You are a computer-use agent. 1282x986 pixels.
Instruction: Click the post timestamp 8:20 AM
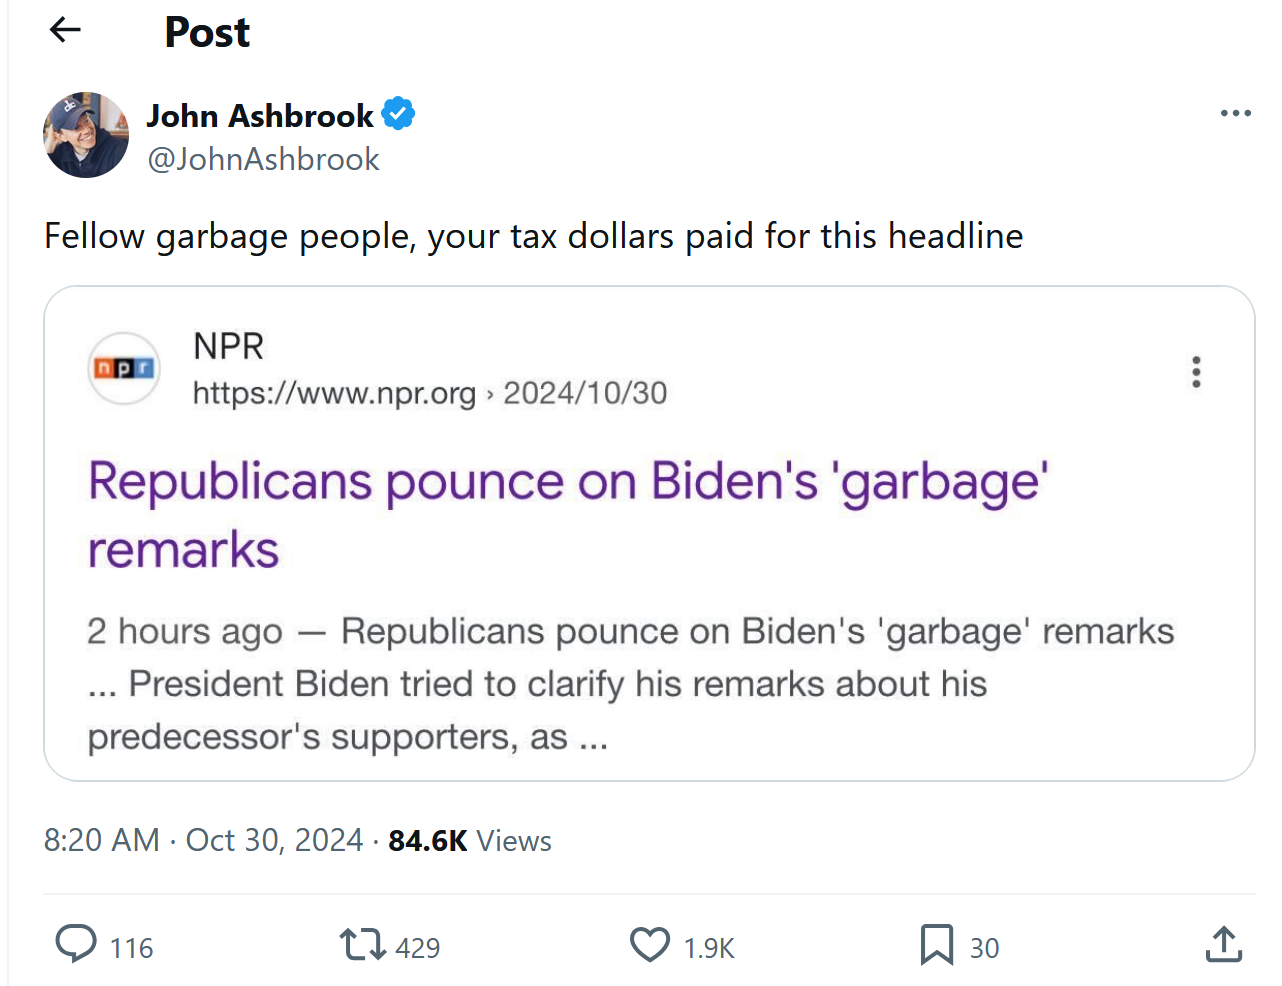[x=101, y=840]
